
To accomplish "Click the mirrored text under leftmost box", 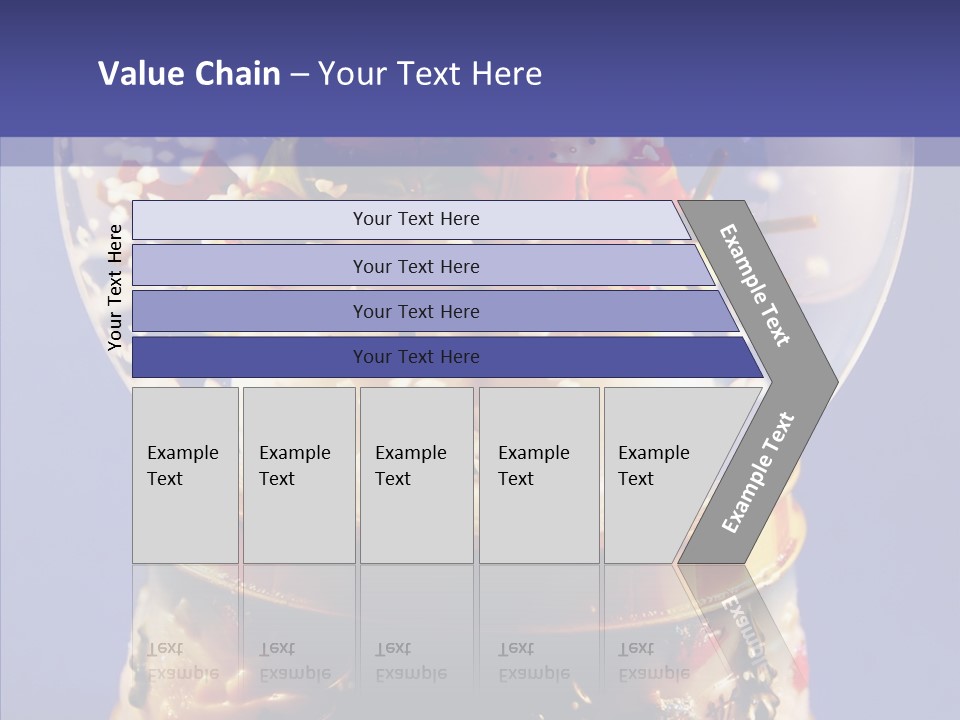I will tap(183, 661).
